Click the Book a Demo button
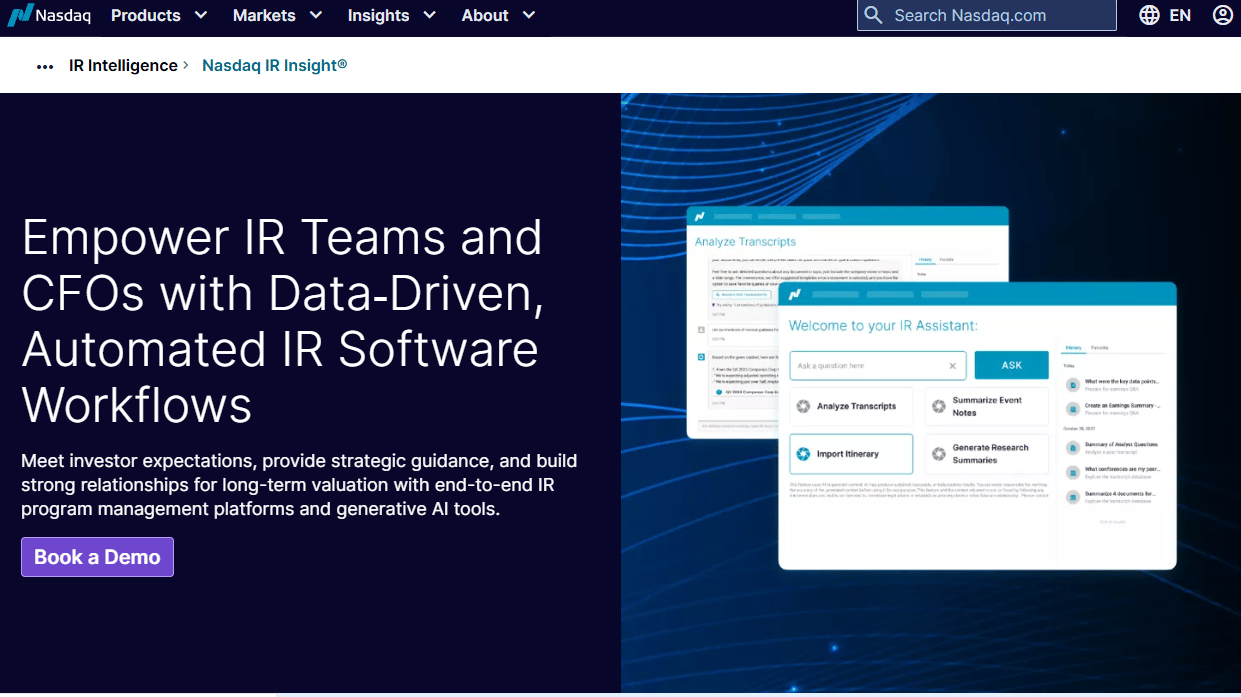Image resolution: width=1241 pixels, height=697 pixels. pyautogui.click(x=97, y=557)
